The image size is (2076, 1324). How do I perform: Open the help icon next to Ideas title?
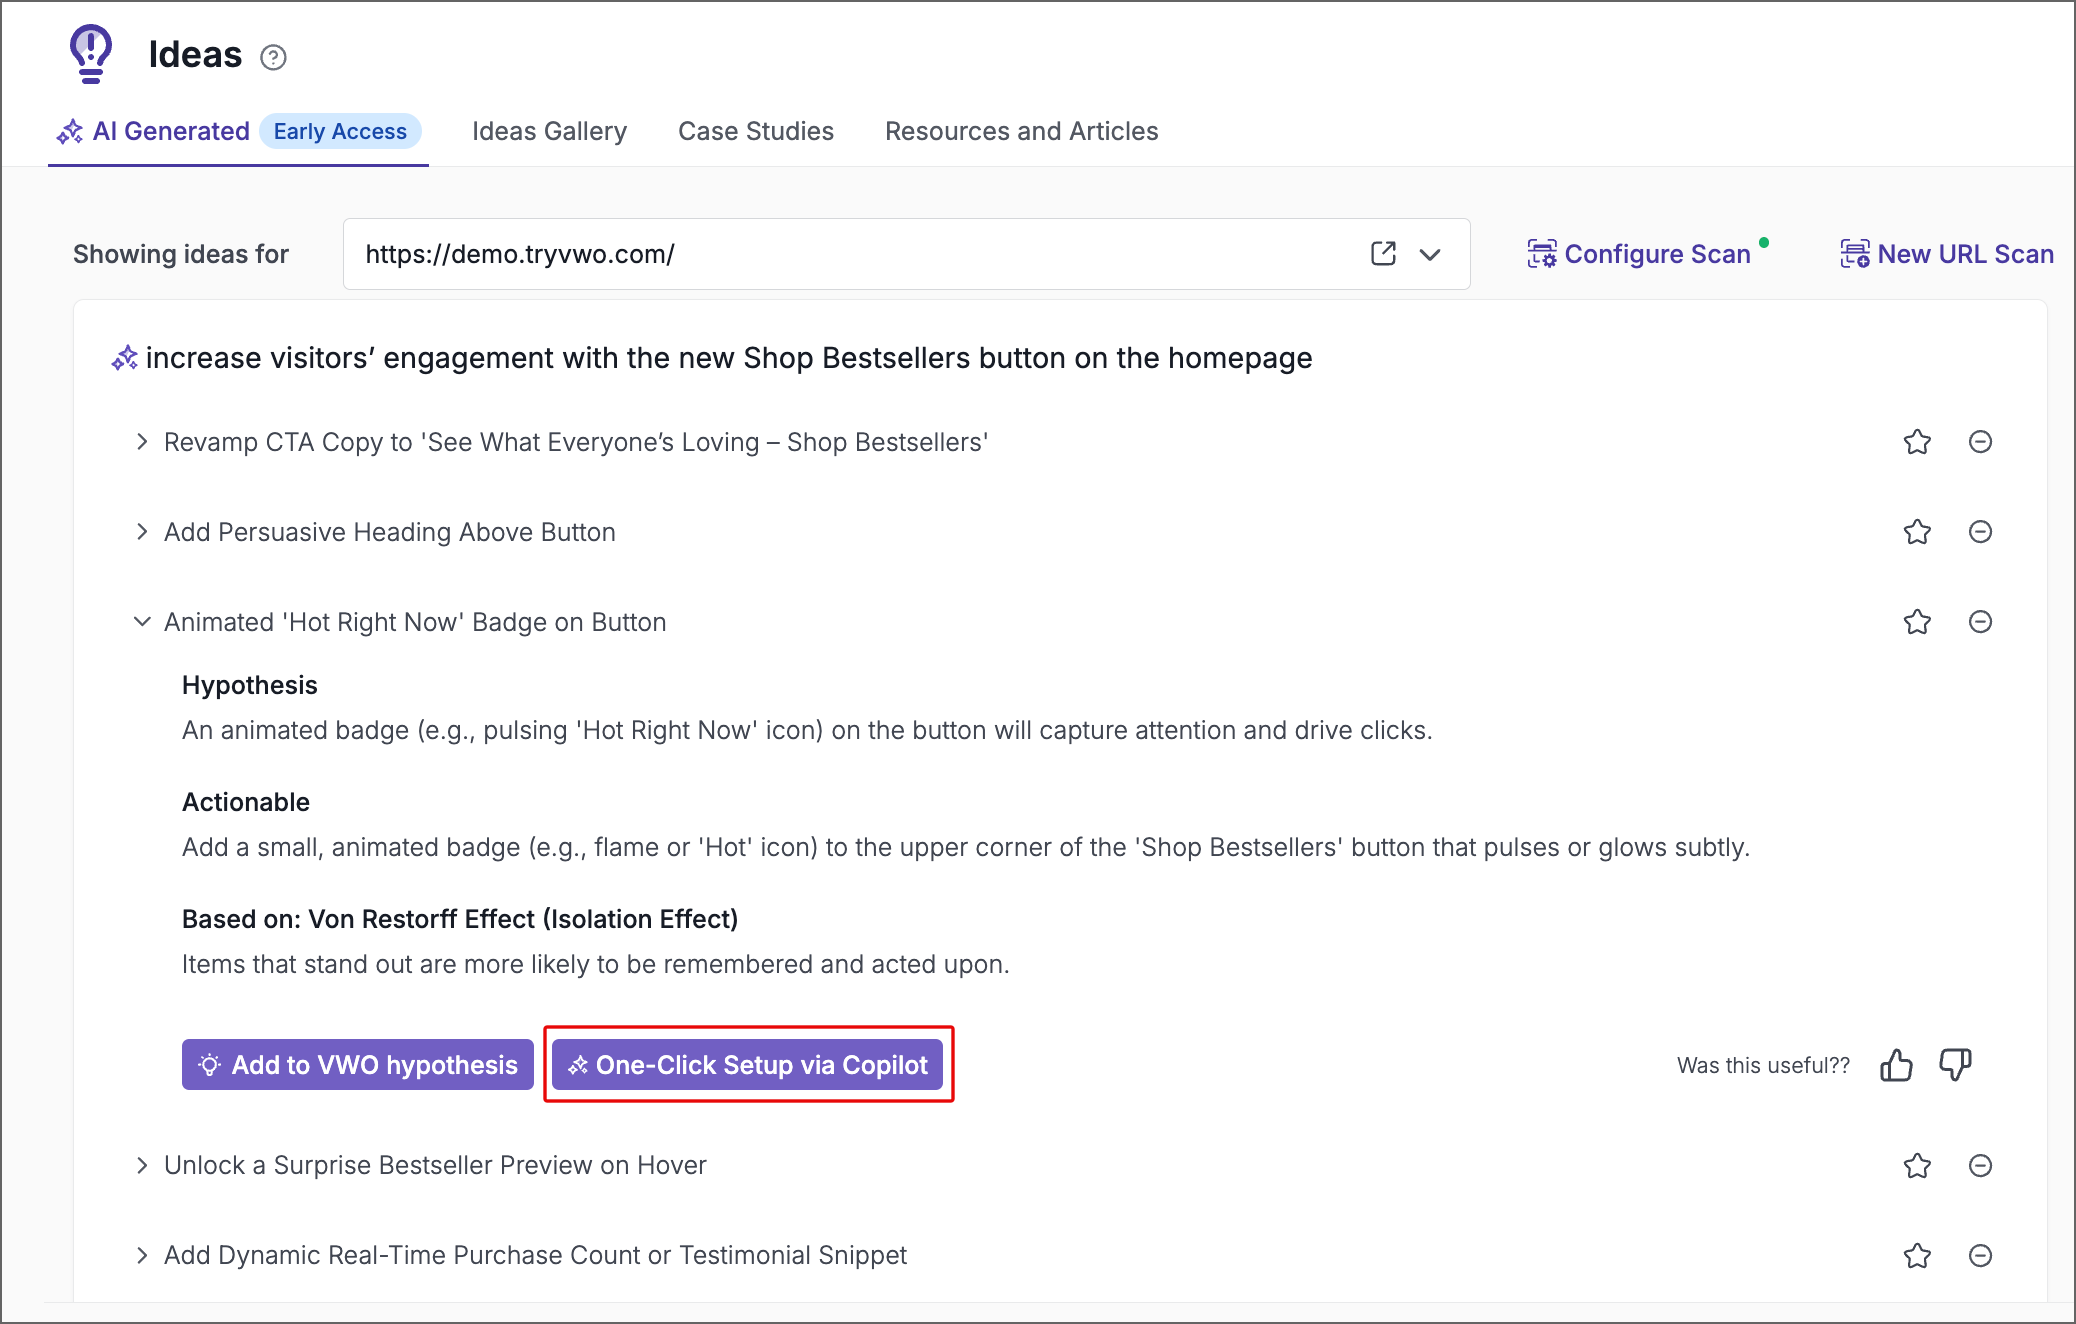[273, 57]
